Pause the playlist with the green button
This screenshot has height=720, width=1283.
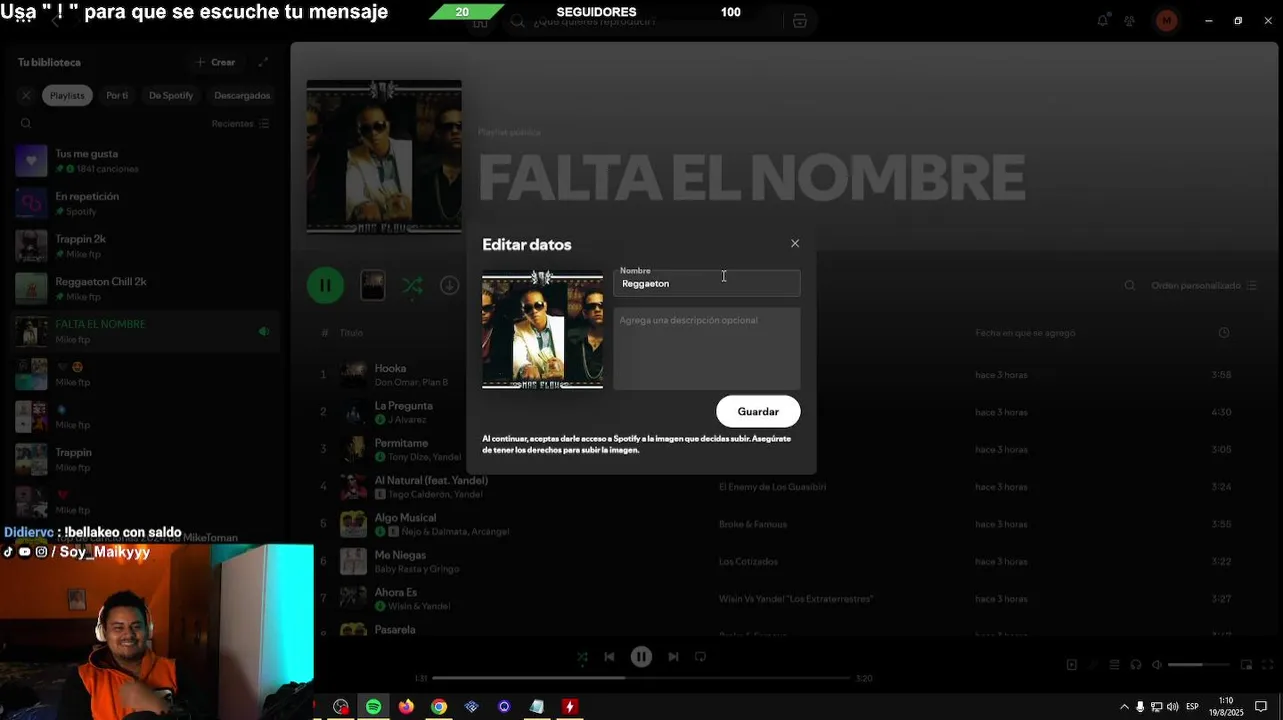coord(325,285)
